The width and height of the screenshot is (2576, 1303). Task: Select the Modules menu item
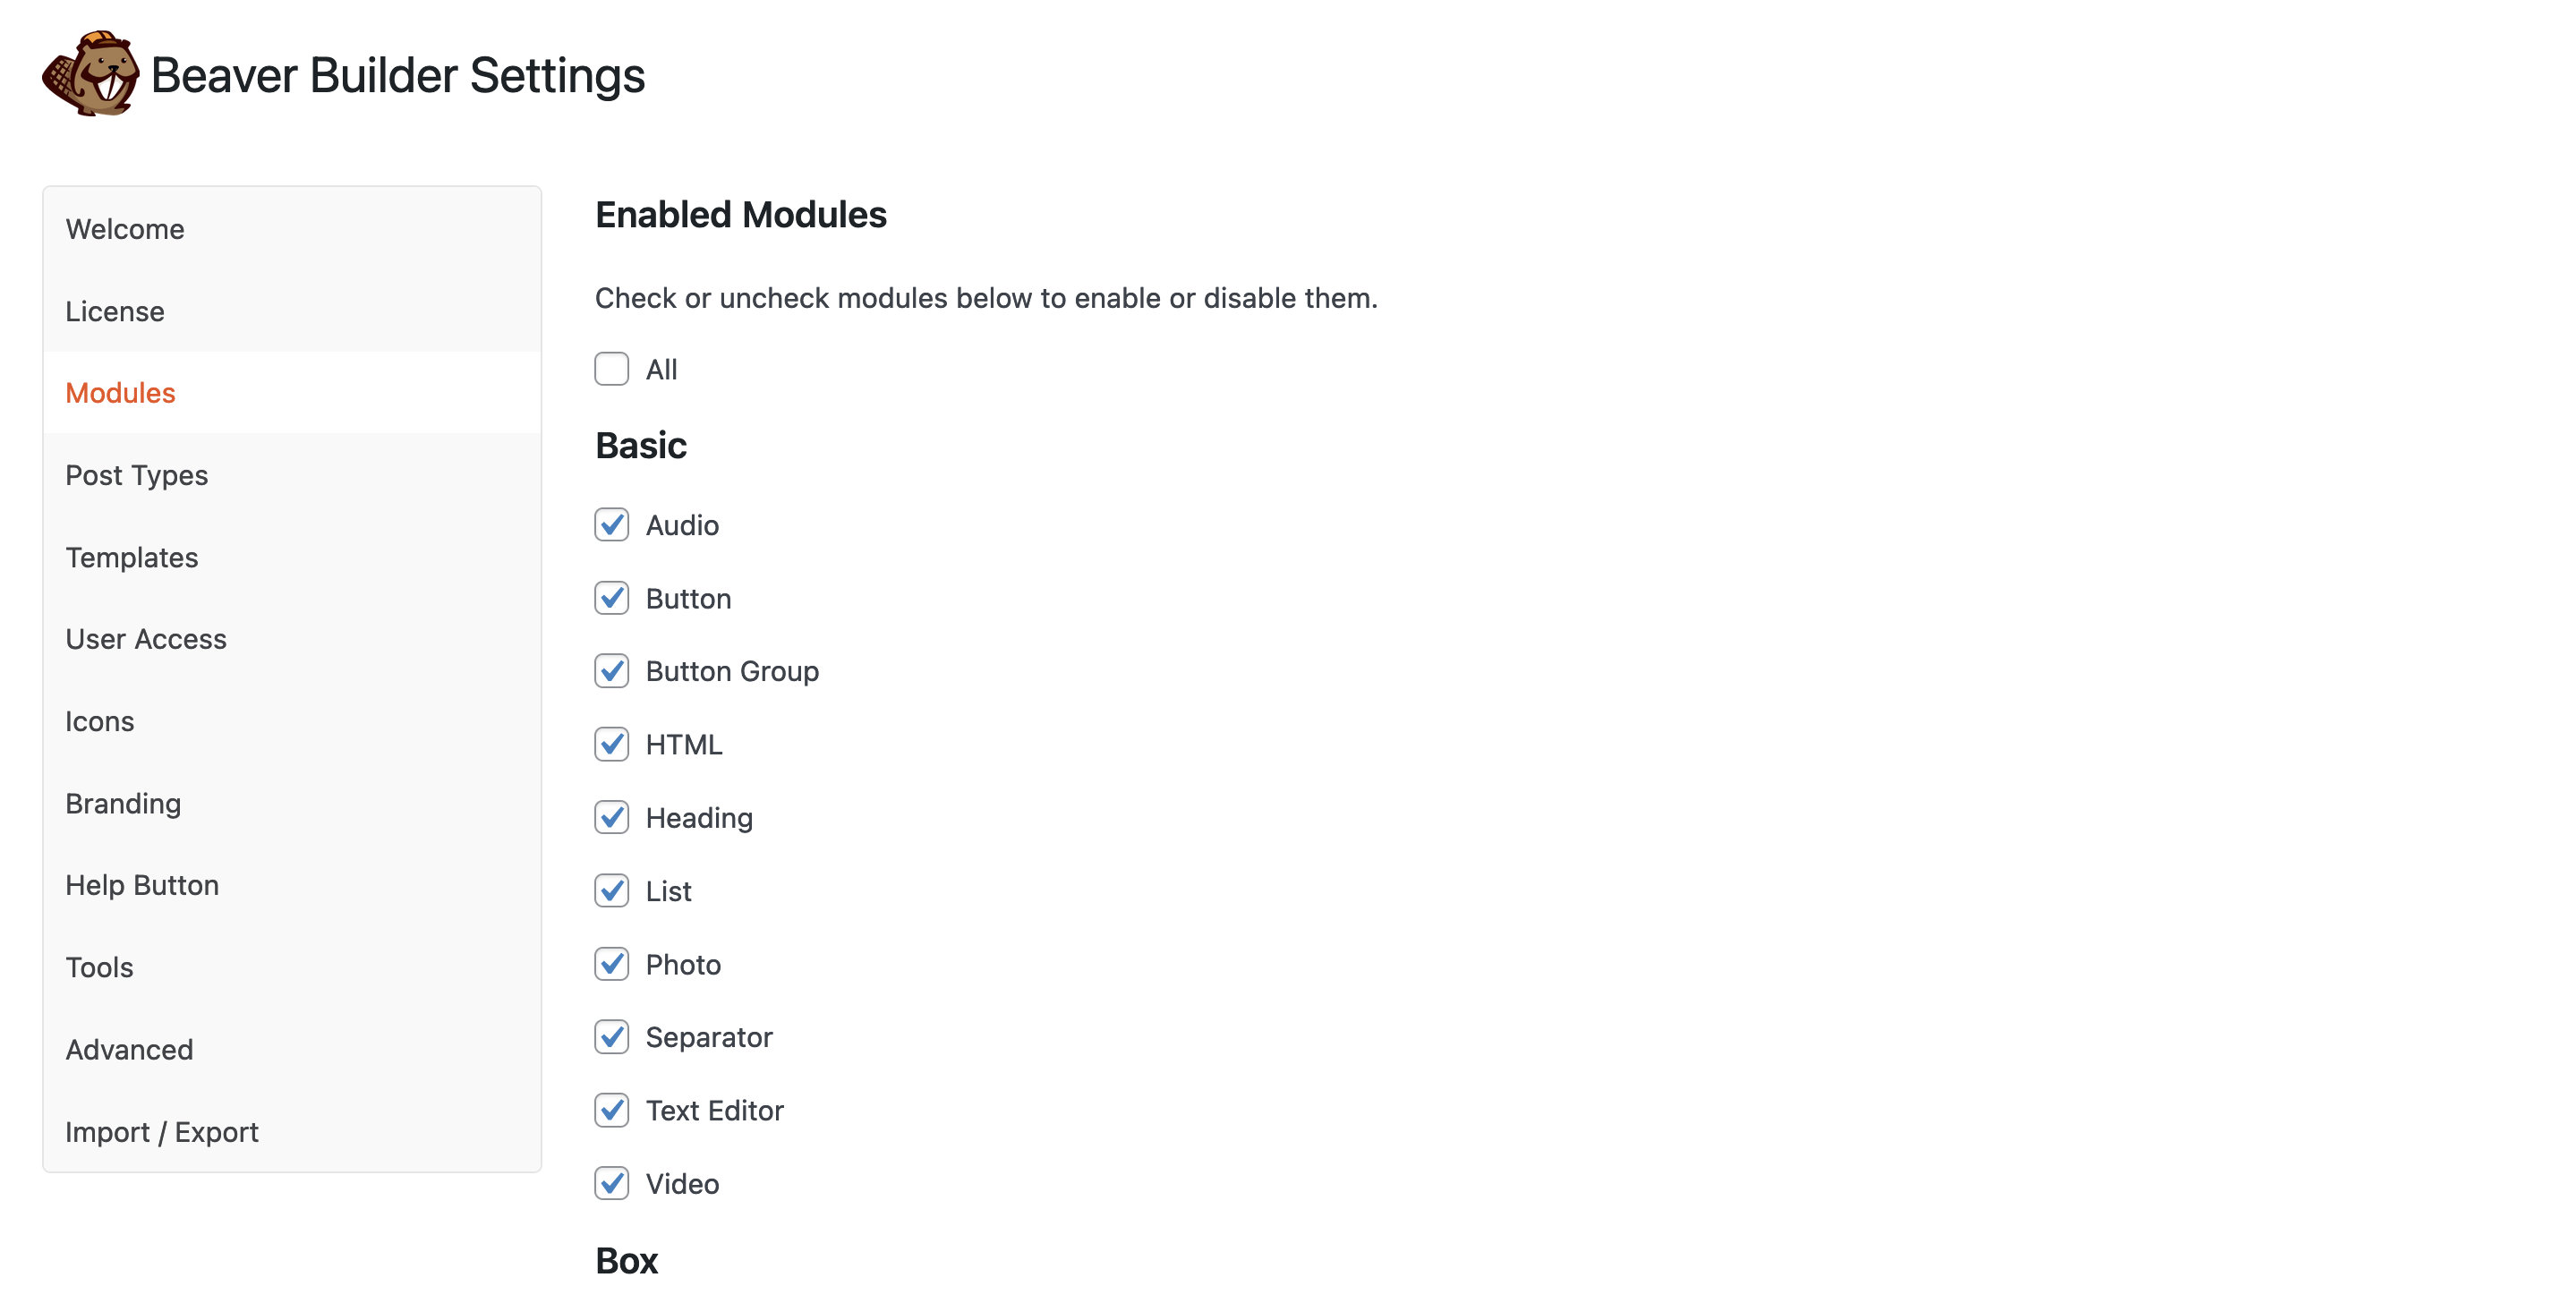coord(120,390)
